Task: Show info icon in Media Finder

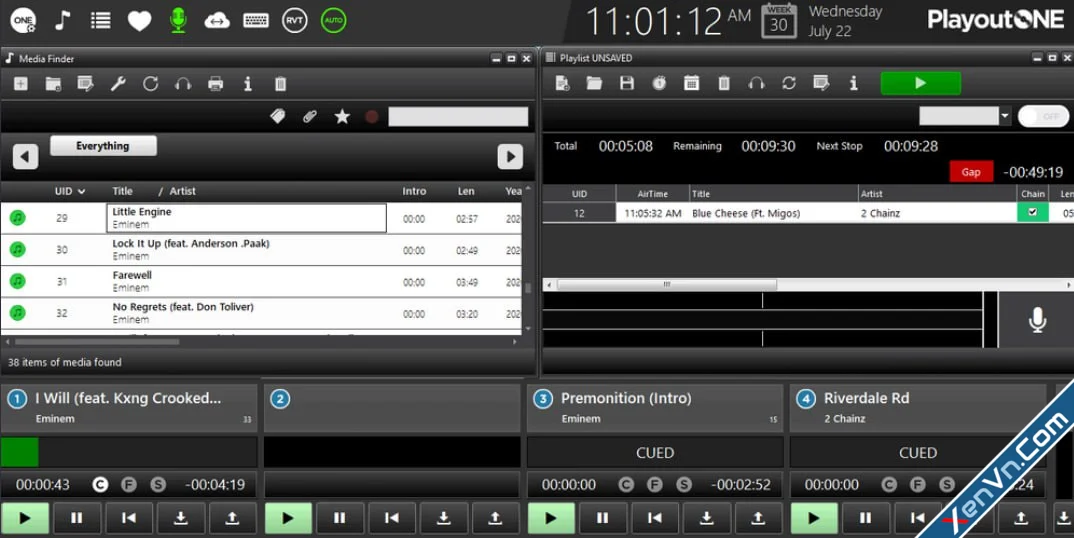Action: 248,84
